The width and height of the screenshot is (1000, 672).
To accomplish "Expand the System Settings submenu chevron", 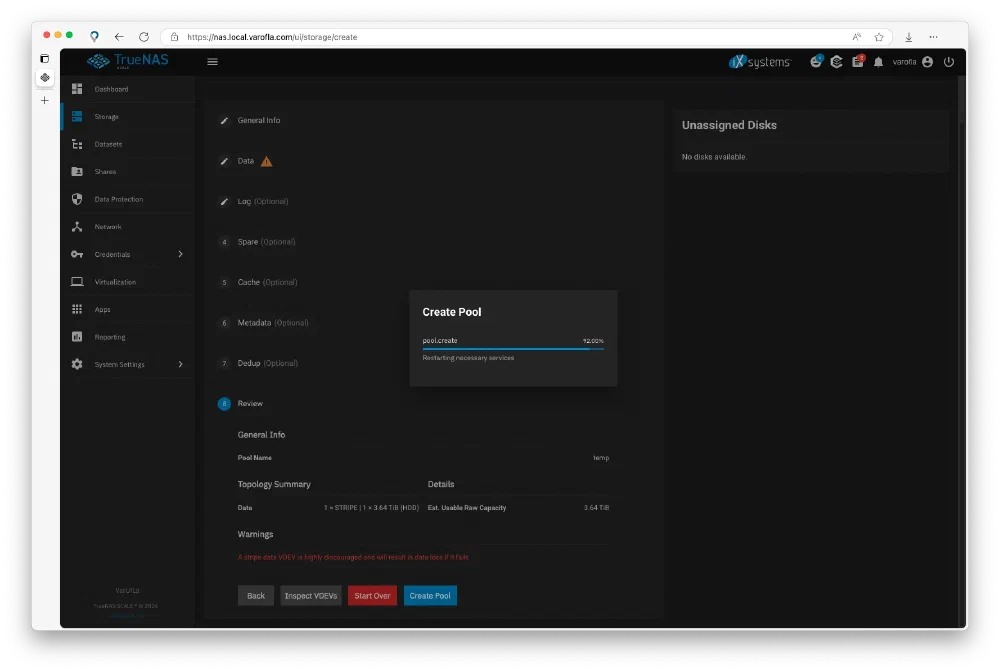I will 180,364.
